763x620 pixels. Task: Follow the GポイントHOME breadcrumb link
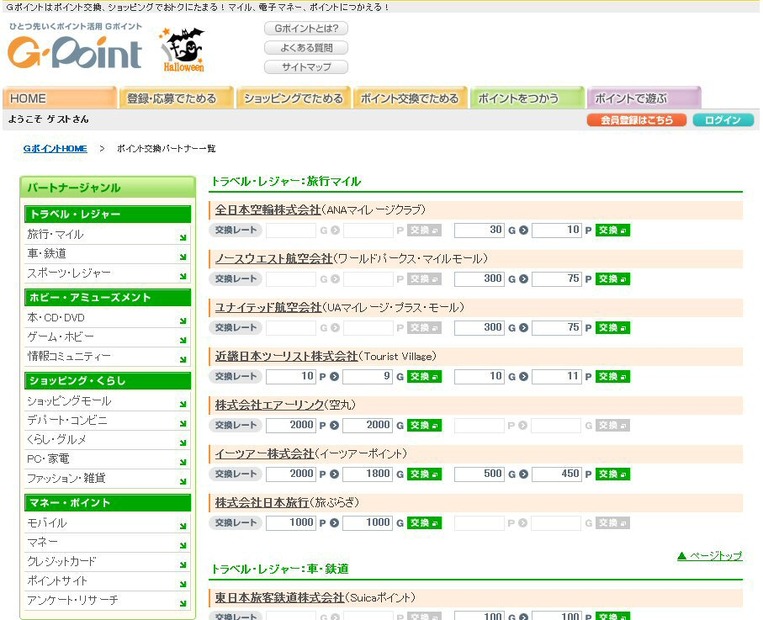pos(55,148)
